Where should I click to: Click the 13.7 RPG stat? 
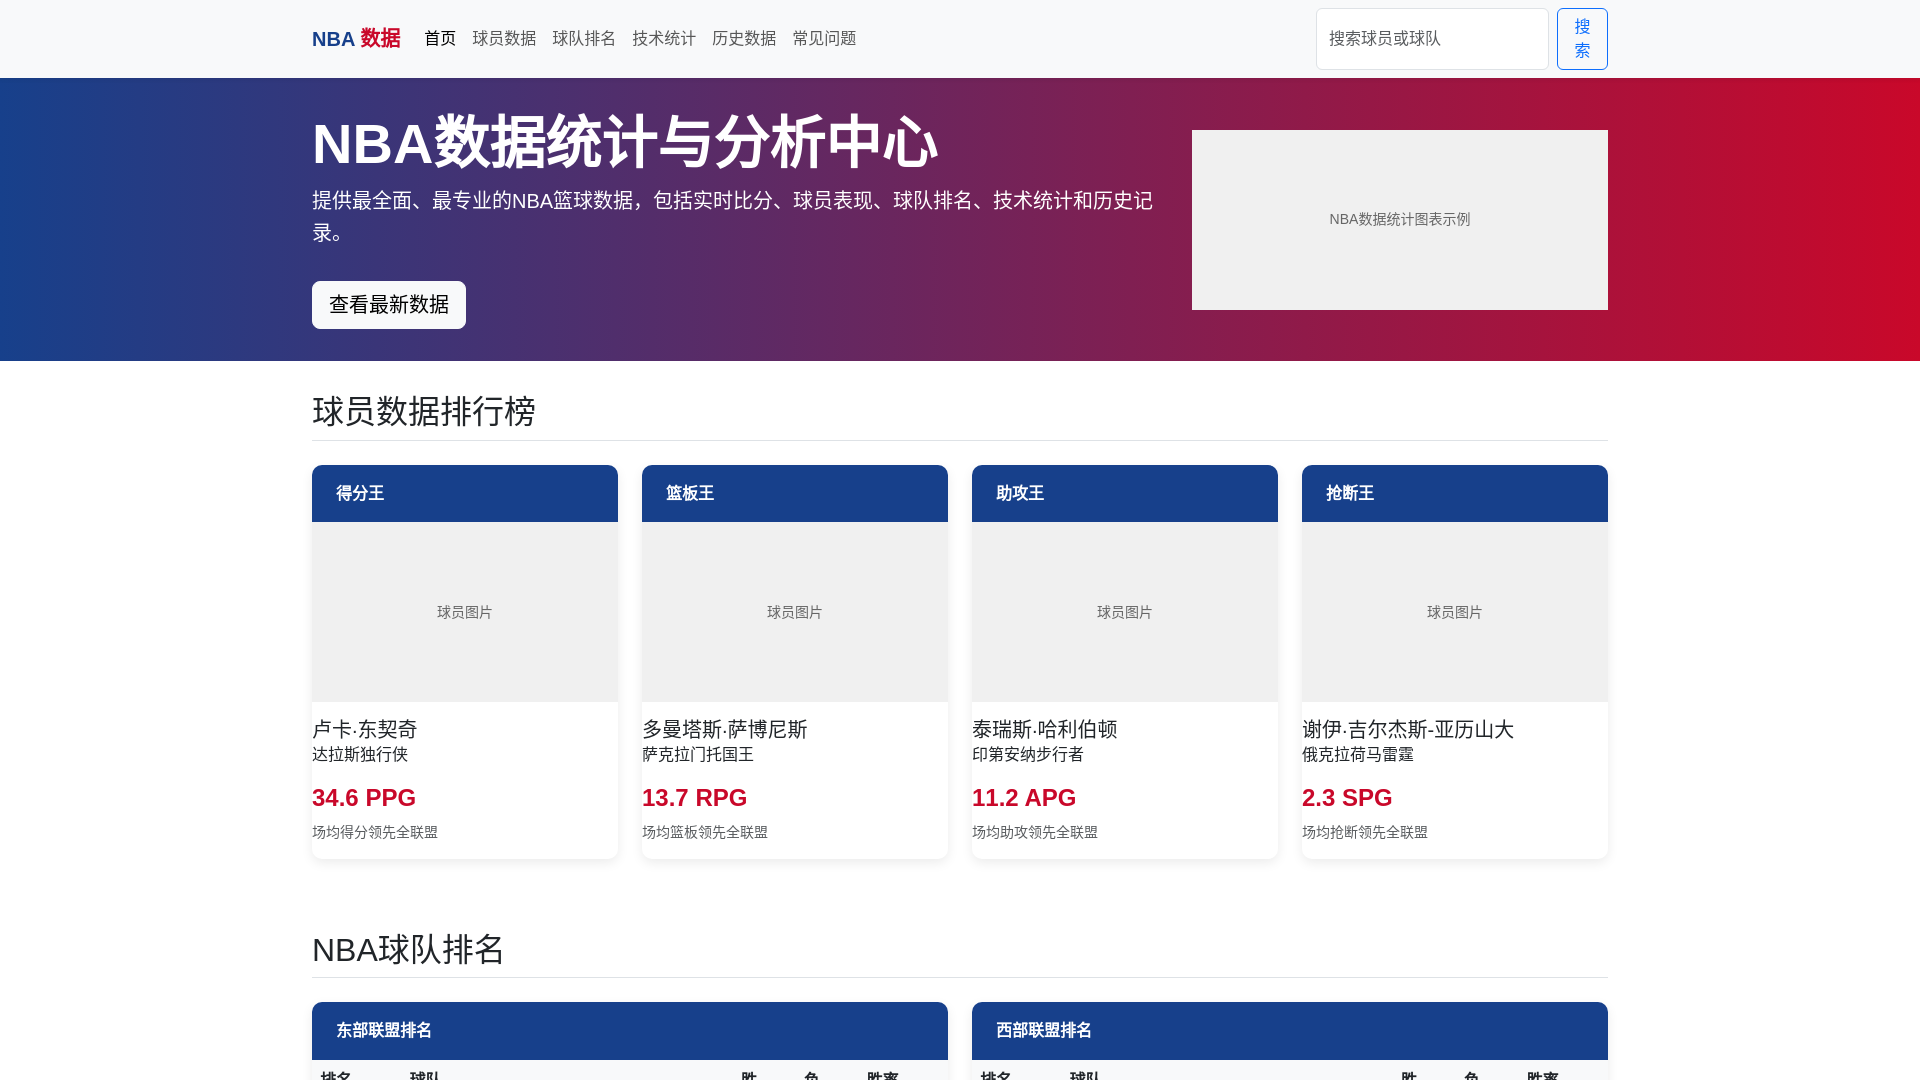coord(695,798)
